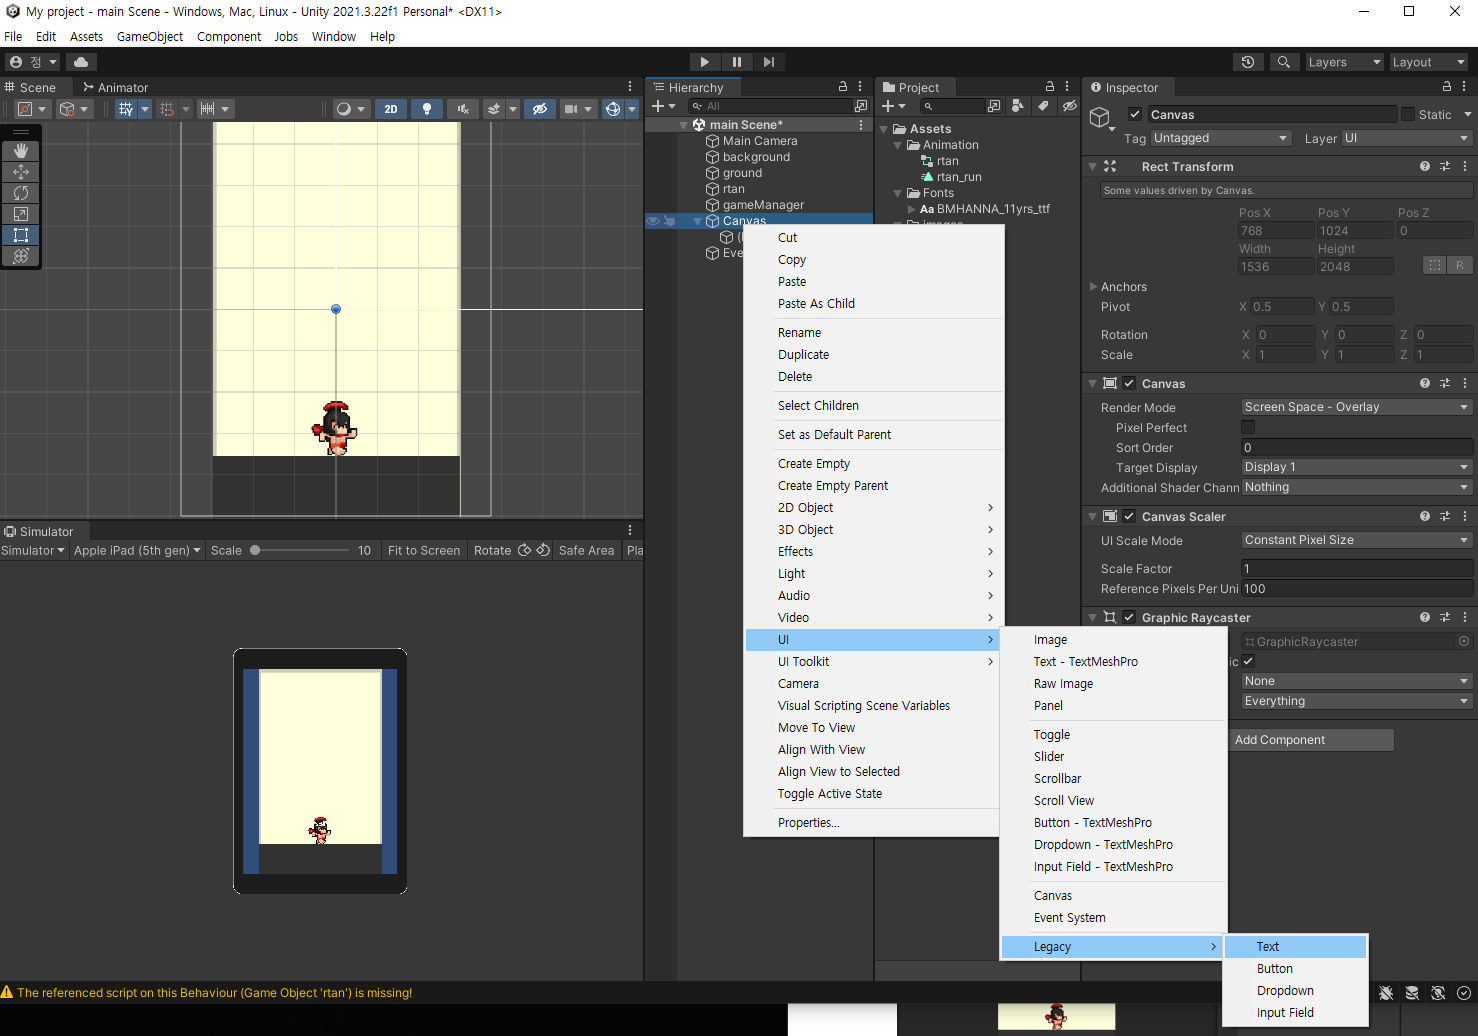Image resolution: width=1478 pixels, height=1036 pixels.
Task: Lock the Inspector panel
Action: [1446, 87]
